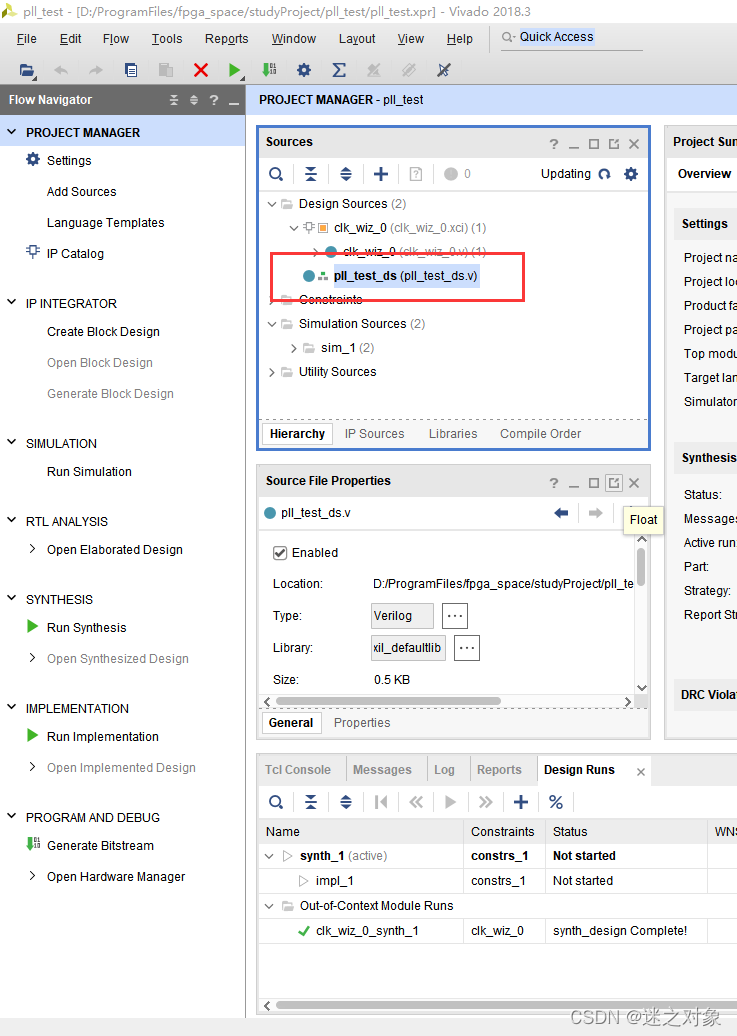Float the Source File Properties panel
The width and height of the screenshot is (737, 1036).
pos(614,483)
